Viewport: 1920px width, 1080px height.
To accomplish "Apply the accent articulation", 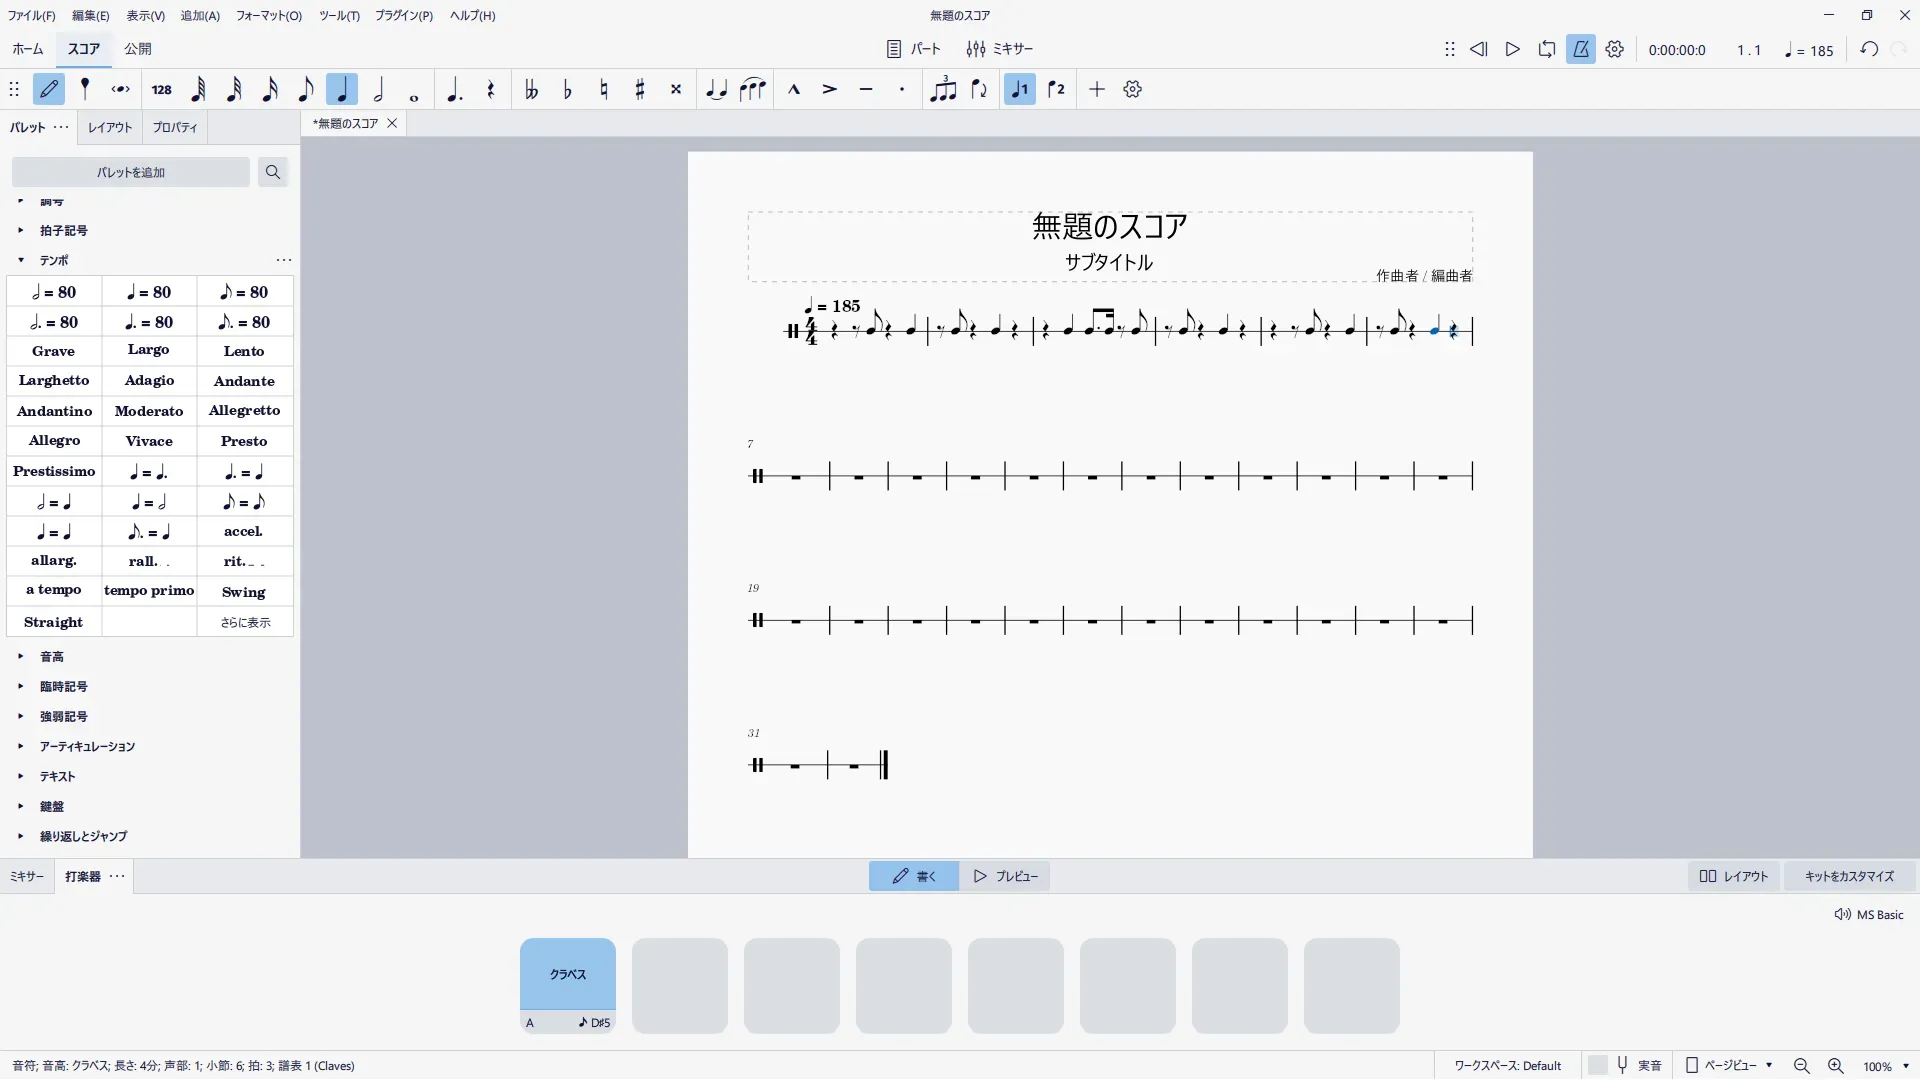I will pos(830,90).
